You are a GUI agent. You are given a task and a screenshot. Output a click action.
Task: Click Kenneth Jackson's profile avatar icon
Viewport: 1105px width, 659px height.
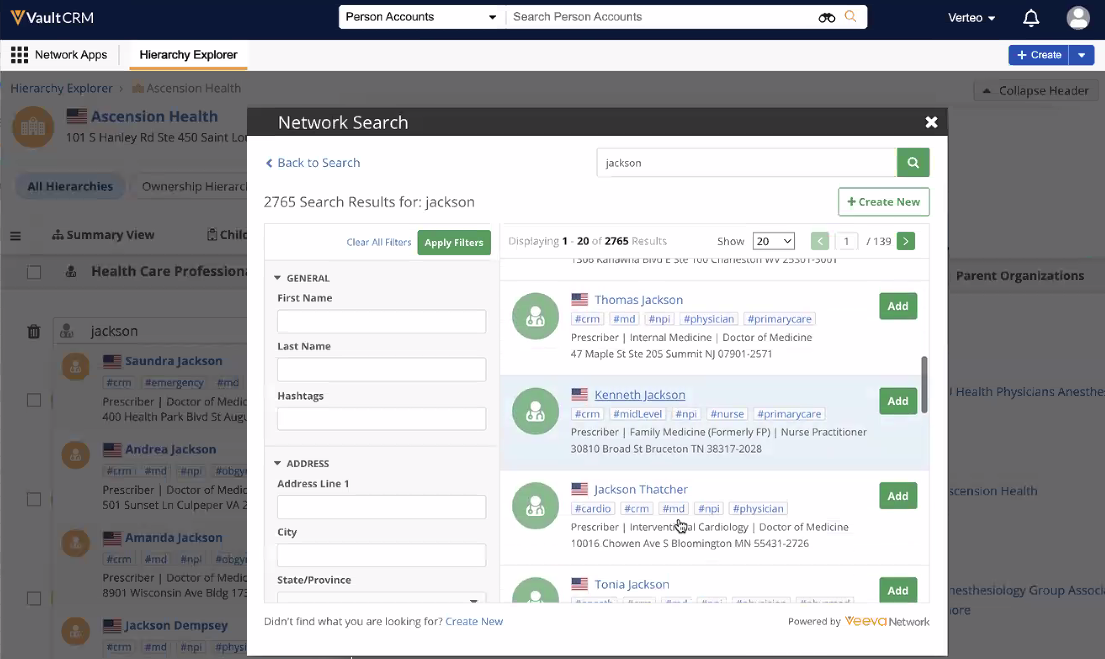click(x=535, y=411)
